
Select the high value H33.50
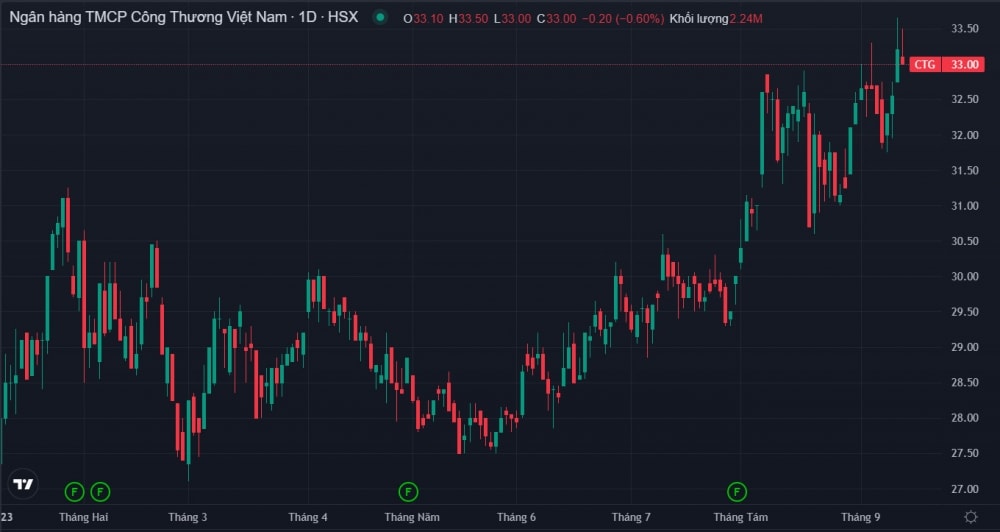468,19
